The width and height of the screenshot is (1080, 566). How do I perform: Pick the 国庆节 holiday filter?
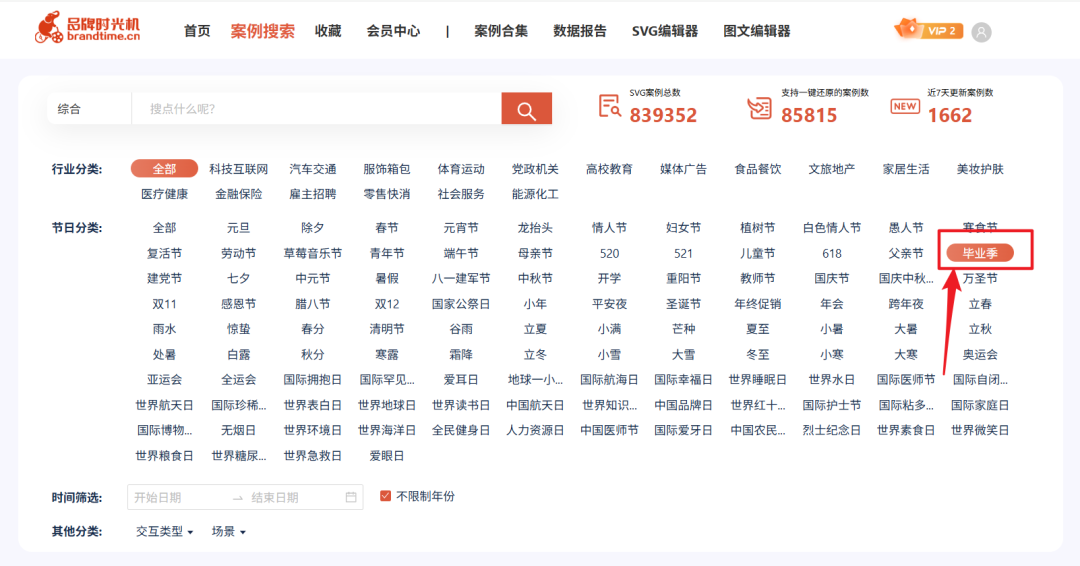point(831,279)
